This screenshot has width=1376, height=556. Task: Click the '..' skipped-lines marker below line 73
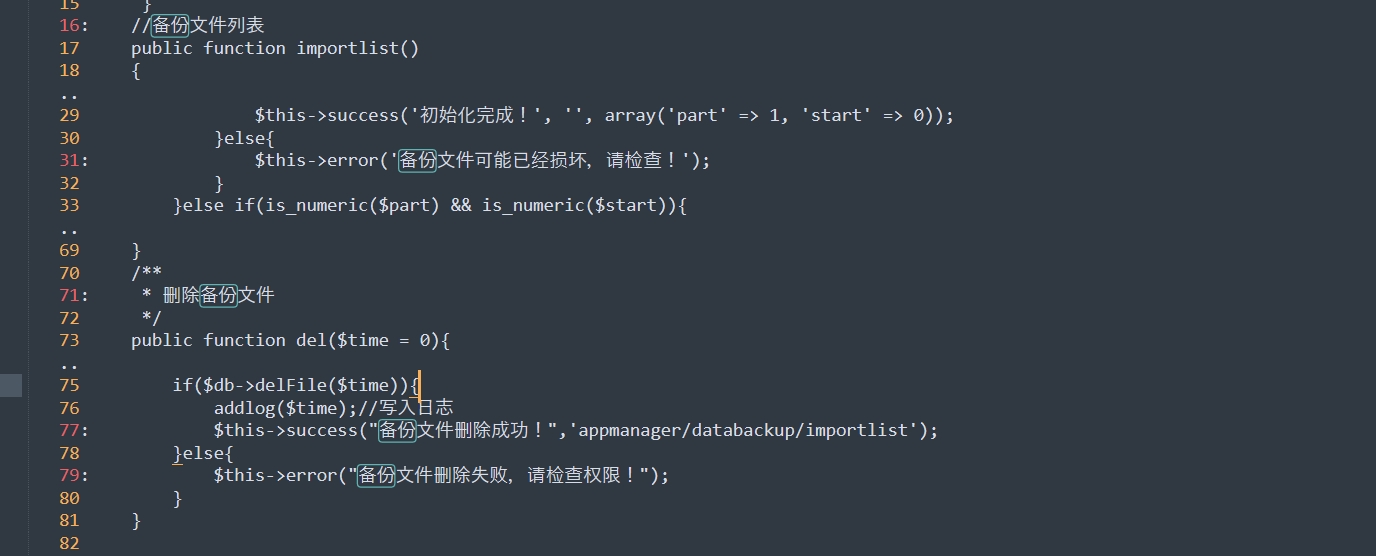click(69, 366)
